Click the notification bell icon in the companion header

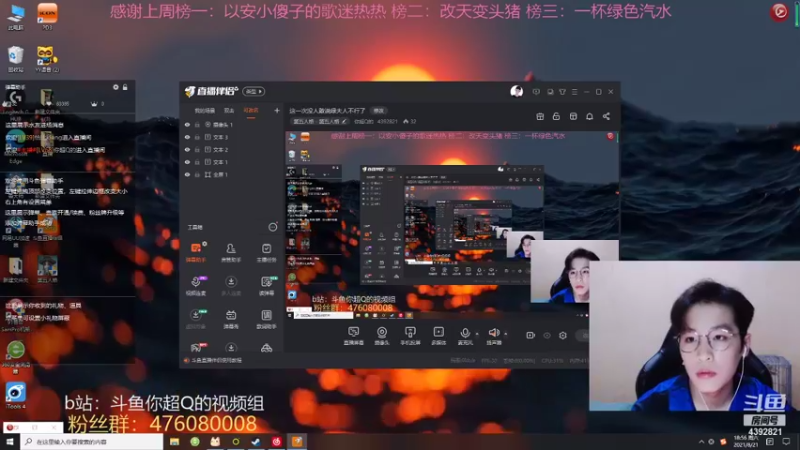click(x=589, y=116)
